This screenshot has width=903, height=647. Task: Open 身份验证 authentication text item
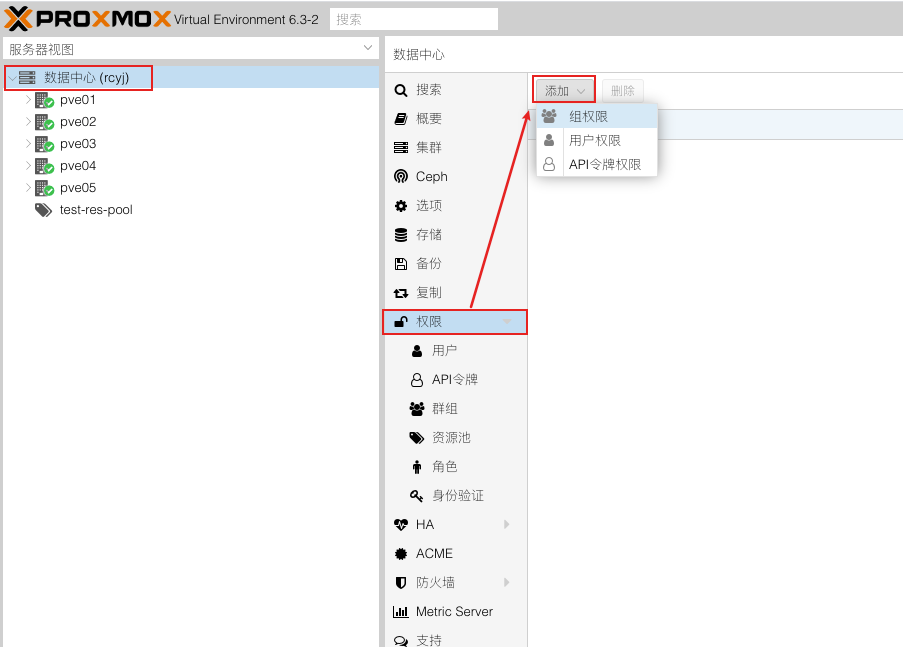point(458,495)
